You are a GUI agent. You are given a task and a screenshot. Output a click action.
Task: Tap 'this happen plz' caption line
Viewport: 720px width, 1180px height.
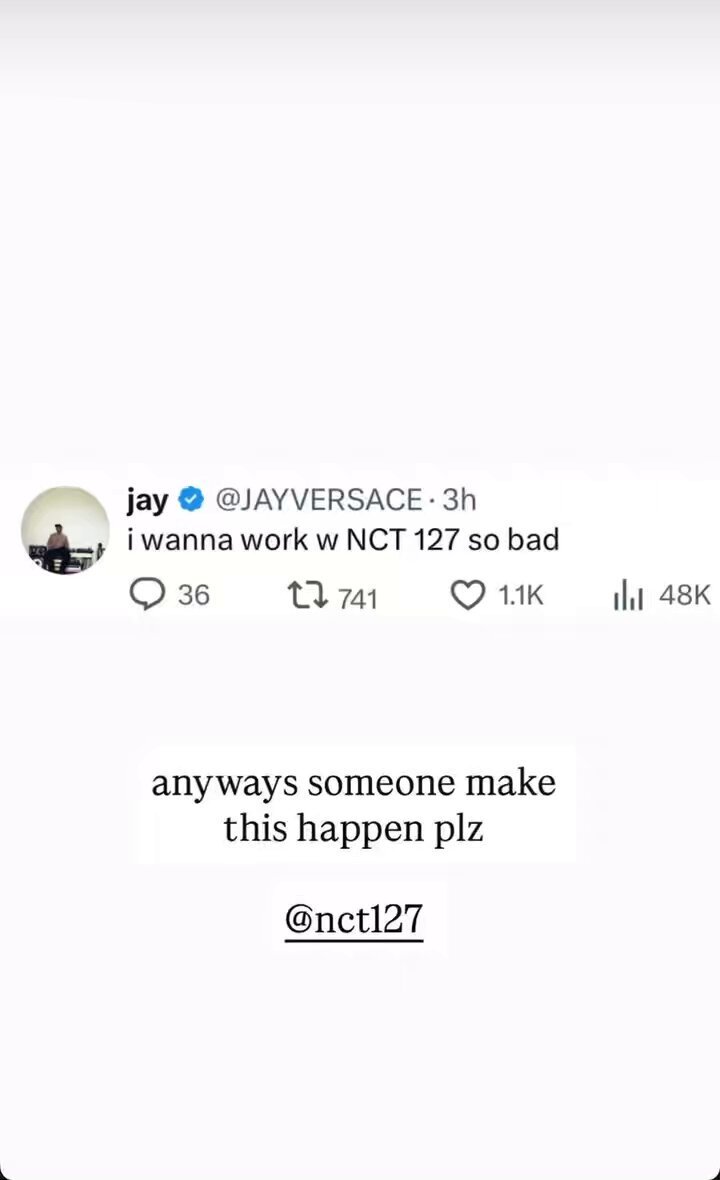tap(354, 829)
